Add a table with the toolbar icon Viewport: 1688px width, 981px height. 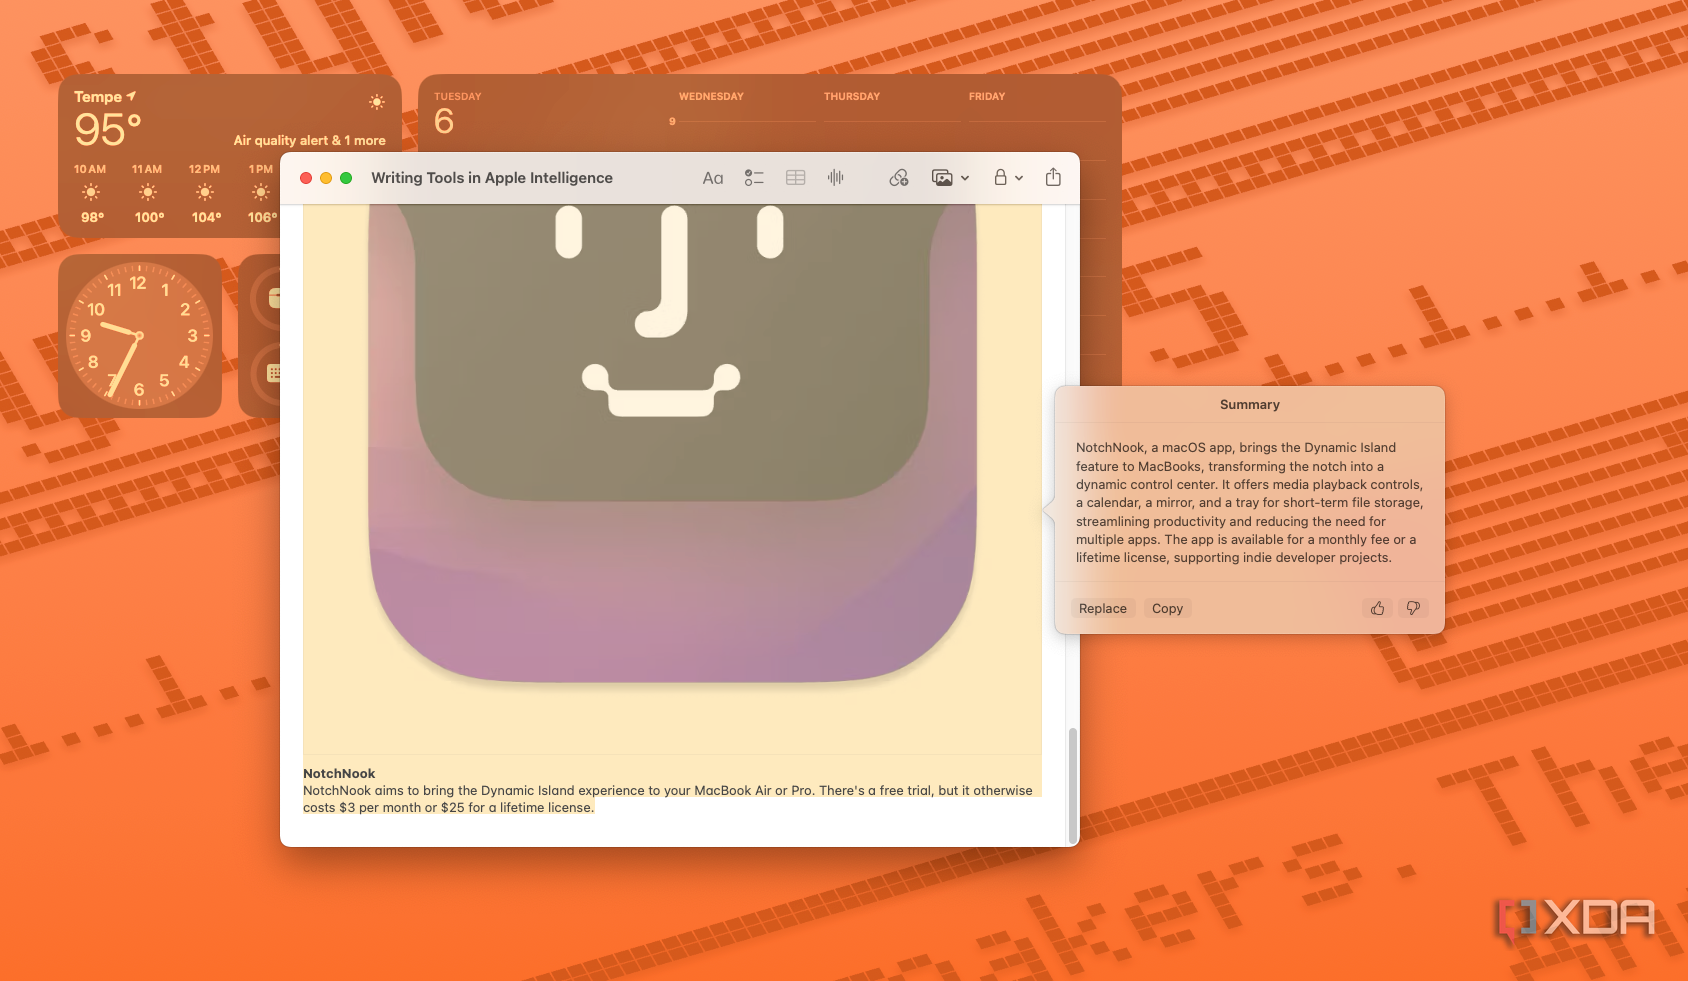[x=795, y=178]
